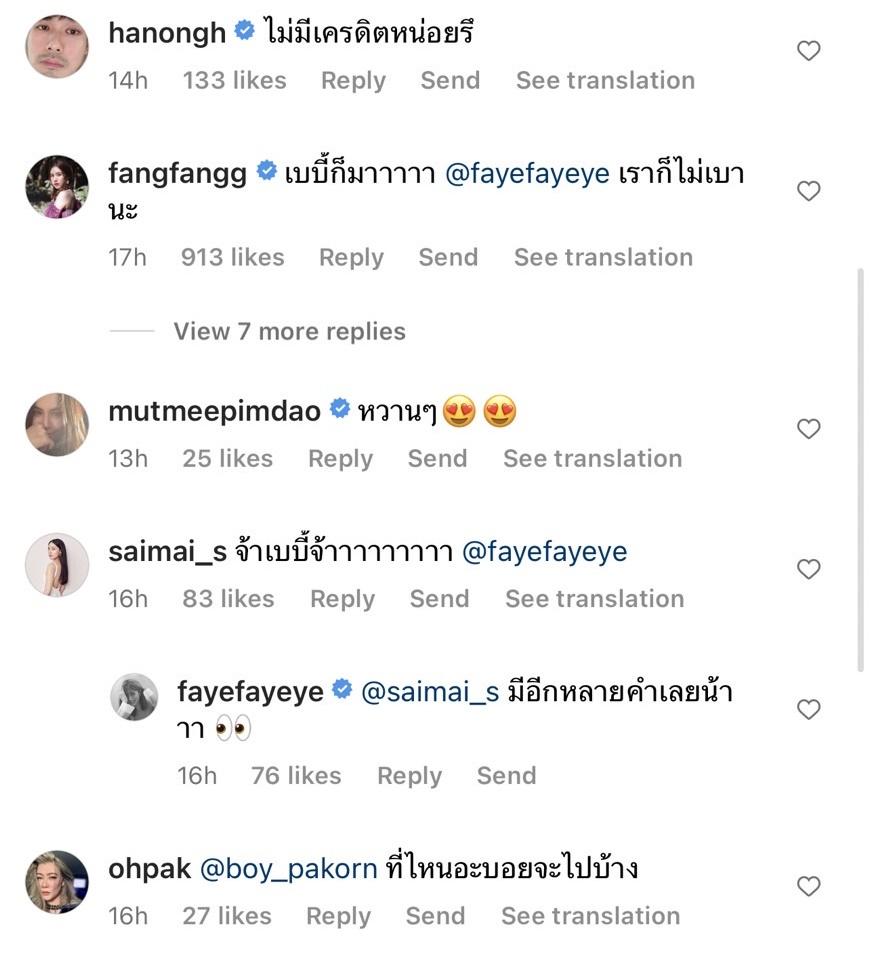Click the comments scrollbar
Image resolution: width=870 pixels, height=963 pixels.
861,470
